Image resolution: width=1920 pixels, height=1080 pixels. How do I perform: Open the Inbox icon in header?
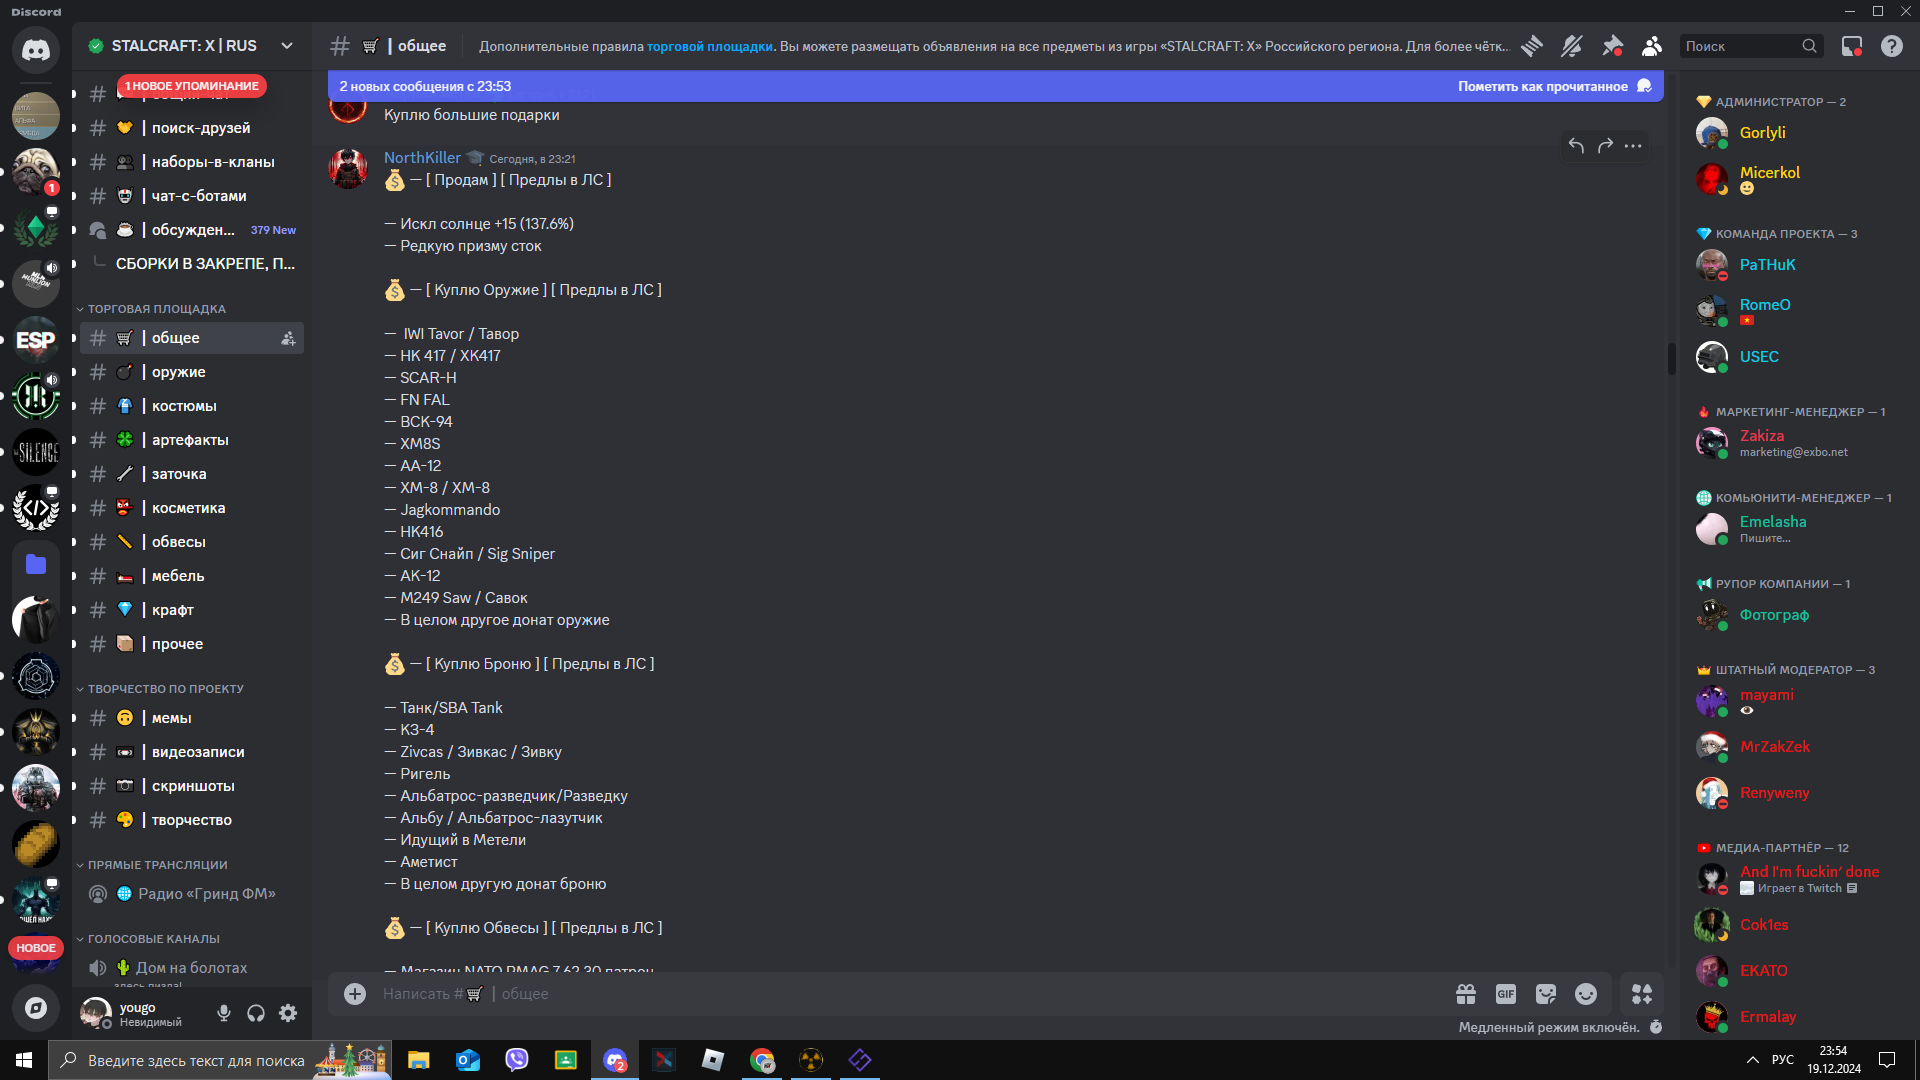click(x=1852, y=46)
